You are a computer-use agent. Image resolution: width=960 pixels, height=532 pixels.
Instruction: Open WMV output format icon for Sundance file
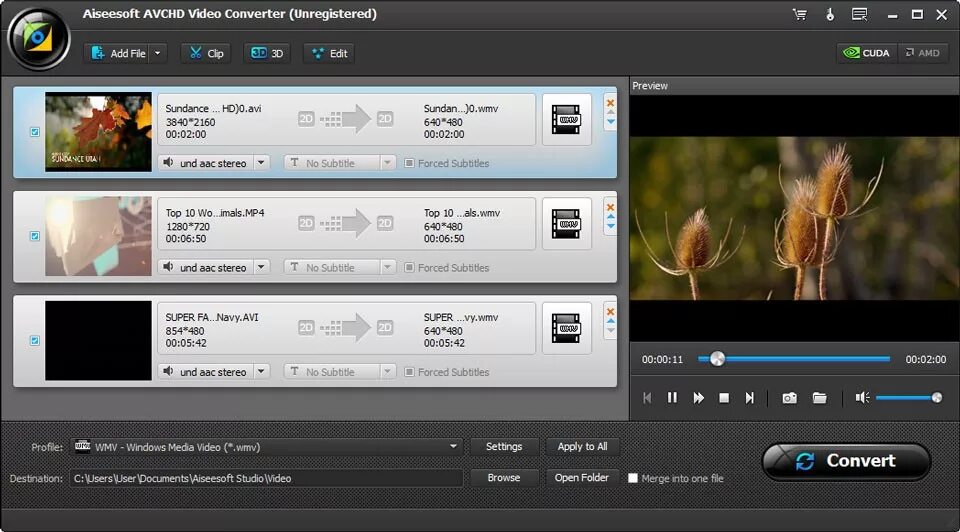[x=566, y=119]
